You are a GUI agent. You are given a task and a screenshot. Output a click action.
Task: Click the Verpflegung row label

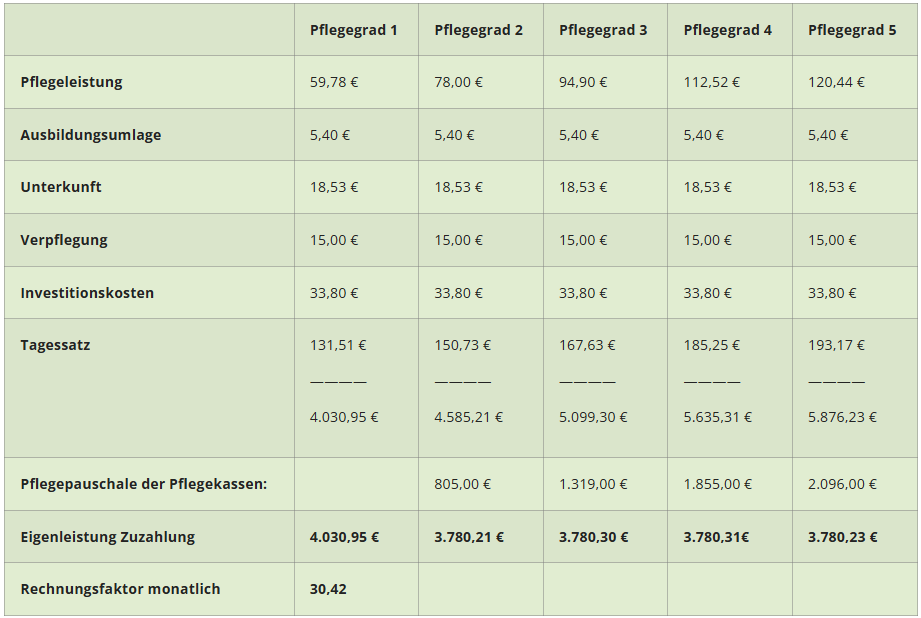coord(64,240)
